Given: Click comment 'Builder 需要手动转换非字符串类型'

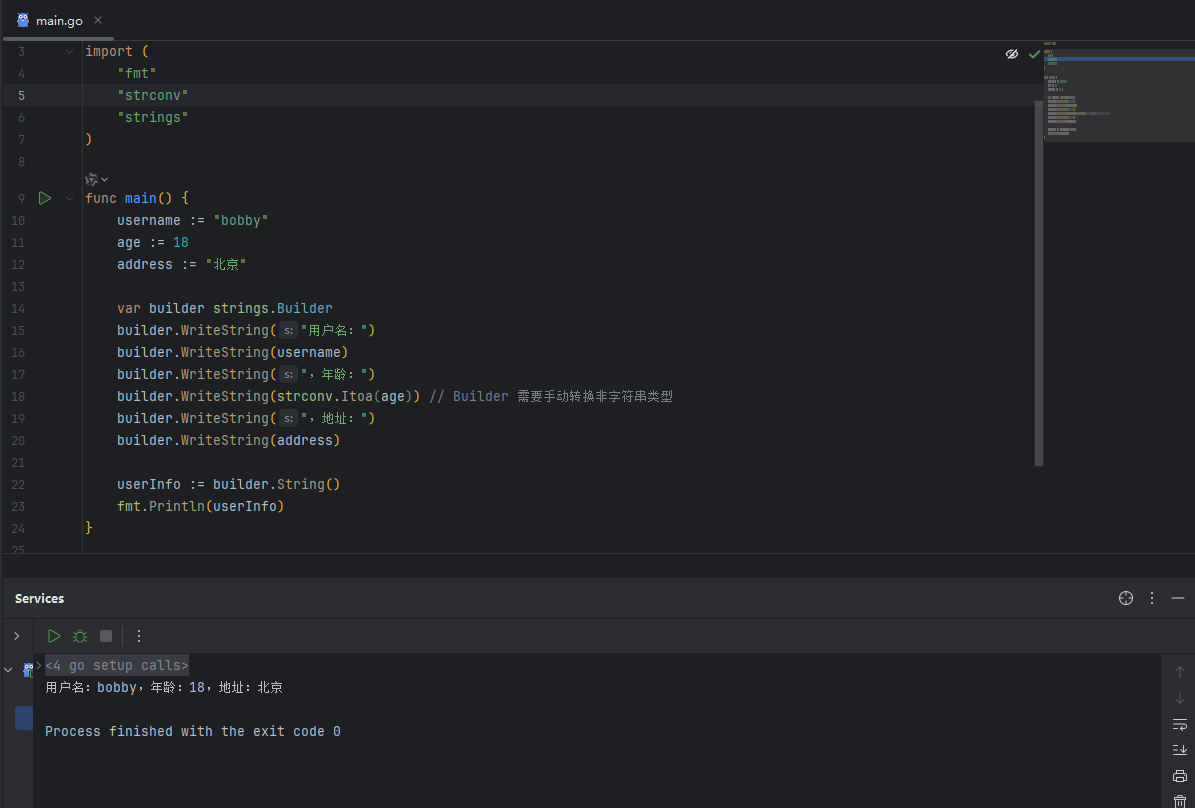Looking at the screenshot, I should click(562, 396).
